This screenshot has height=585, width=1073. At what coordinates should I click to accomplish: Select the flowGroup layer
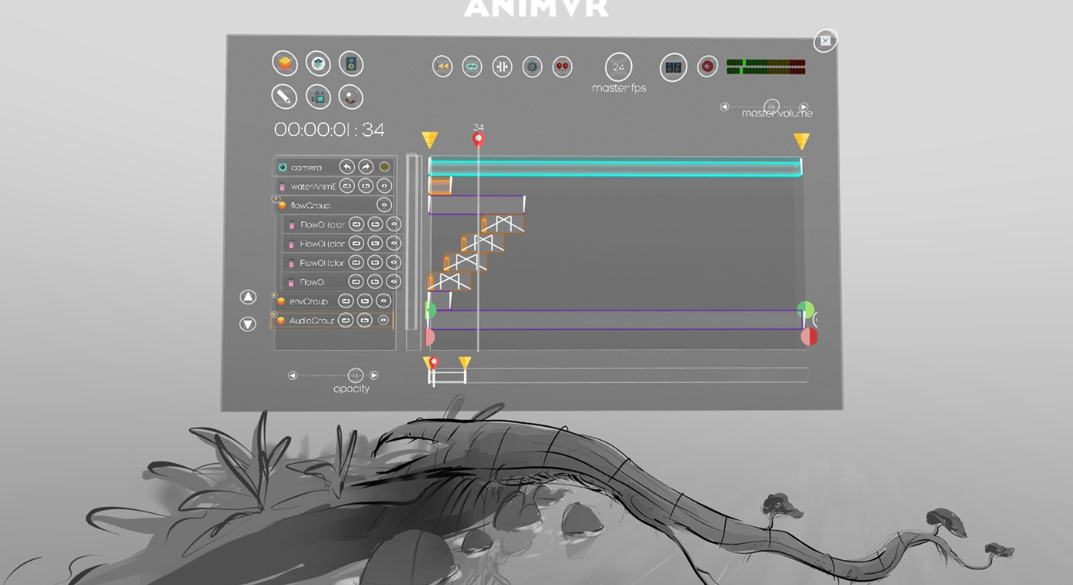coord(335,205)
